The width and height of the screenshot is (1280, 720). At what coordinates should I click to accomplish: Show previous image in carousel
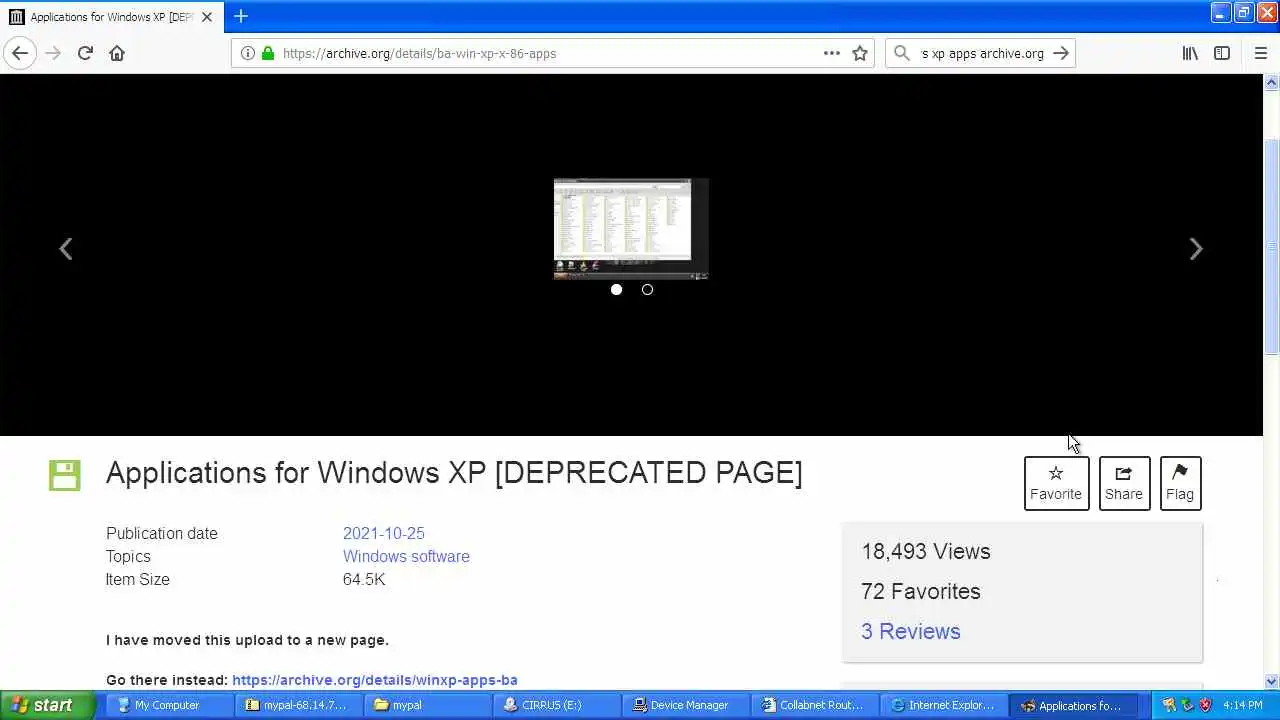tap(66, 249)
